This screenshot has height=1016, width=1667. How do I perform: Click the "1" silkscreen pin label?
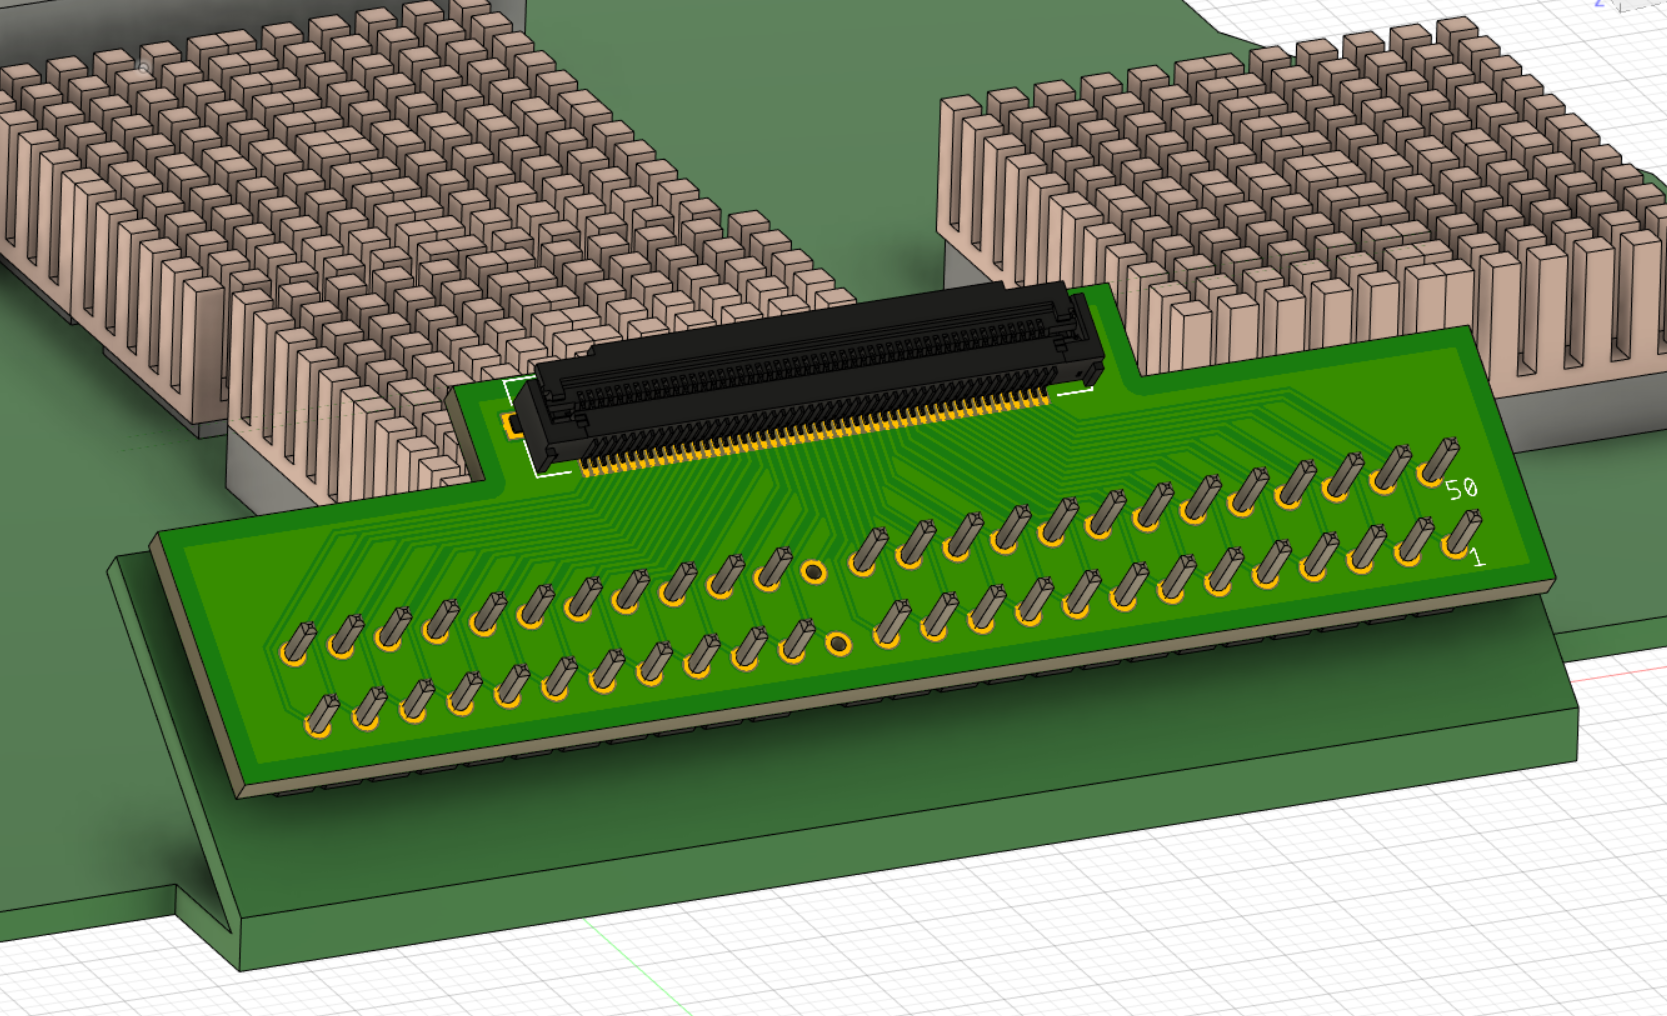pos(1478,556)
